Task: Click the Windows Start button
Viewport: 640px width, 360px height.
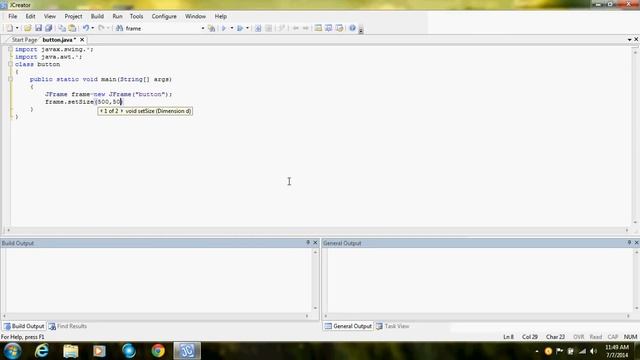Action: tap(12, 351)
